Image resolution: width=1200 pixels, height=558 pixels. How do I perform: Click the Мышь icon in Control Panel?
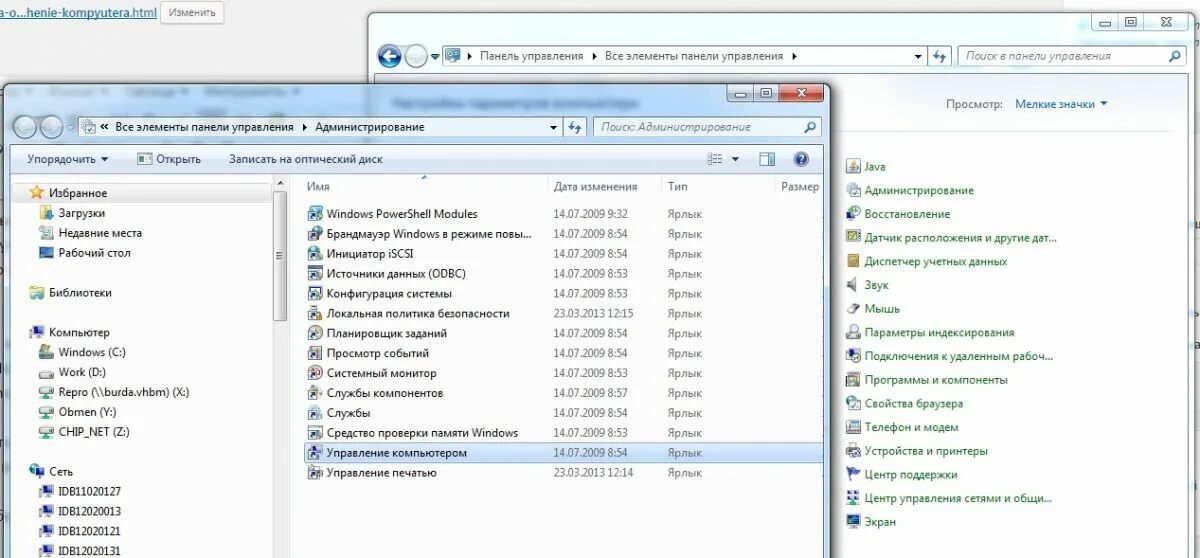[x=853, y=309]
